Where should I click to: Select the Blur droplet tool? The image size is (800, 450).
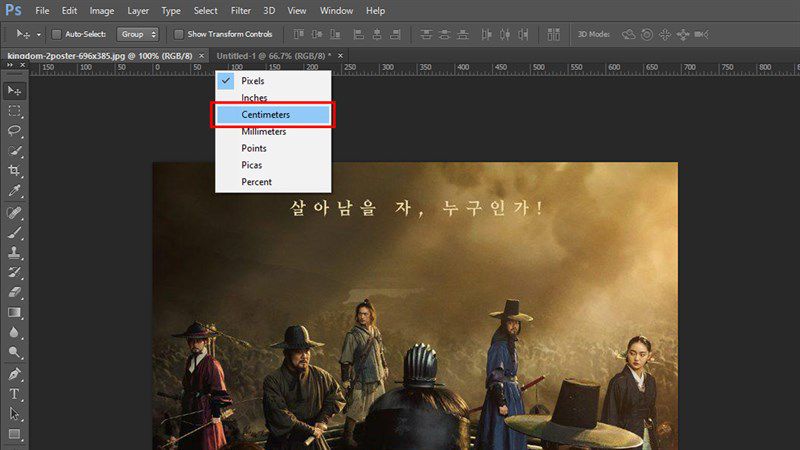point(14,333)
